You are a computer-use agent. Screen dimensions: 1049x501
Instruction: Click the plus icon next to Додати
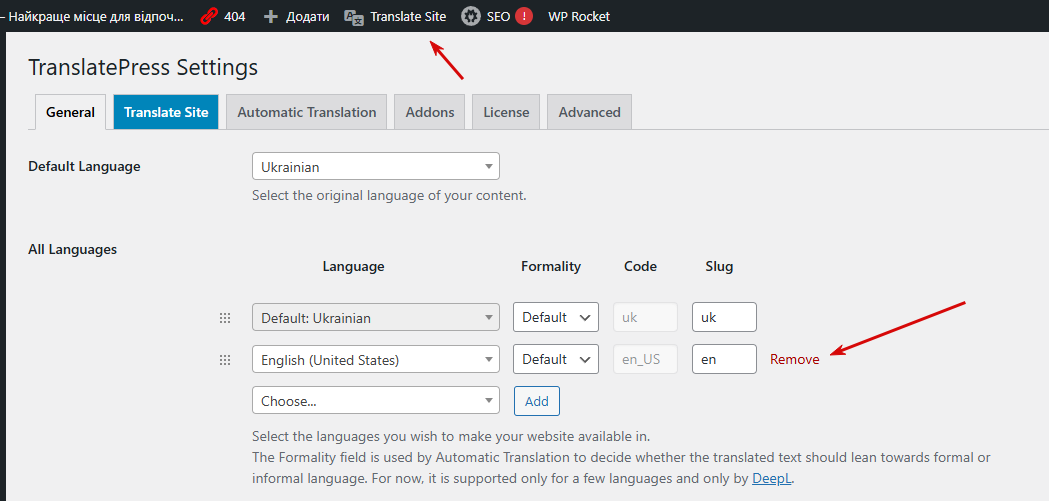tap(270, 16)
